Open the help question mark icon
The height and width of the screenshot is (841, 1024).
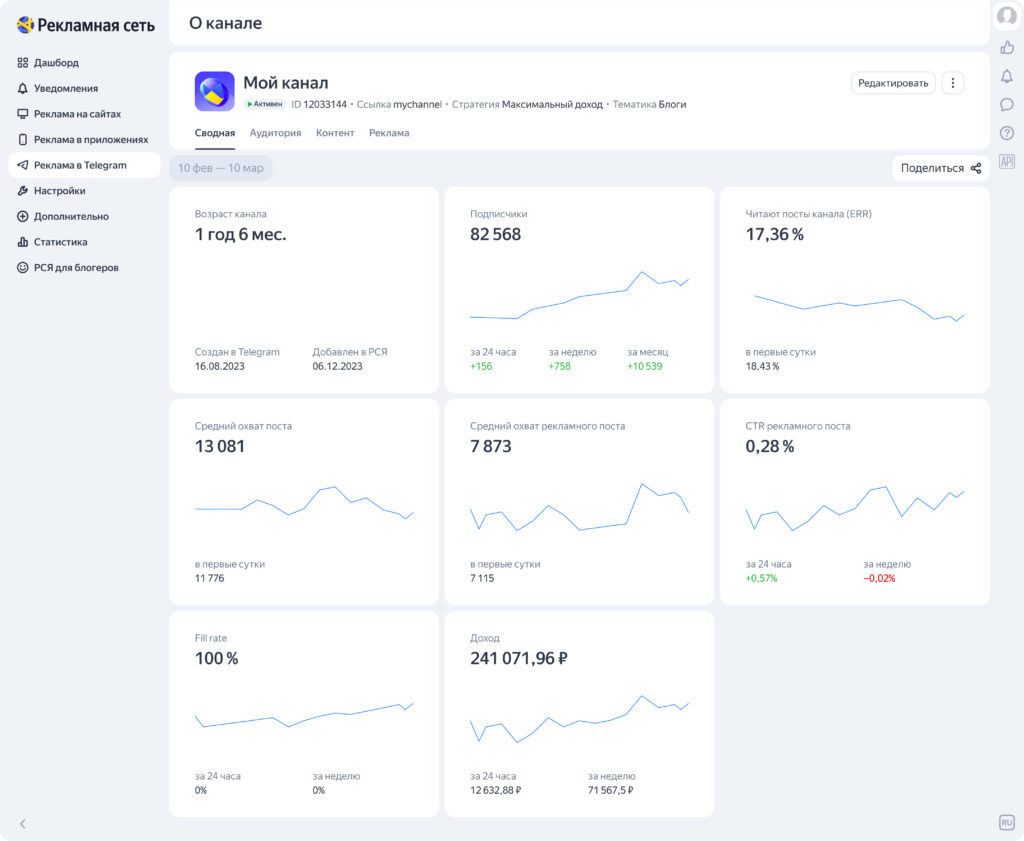pos(1007,133)
